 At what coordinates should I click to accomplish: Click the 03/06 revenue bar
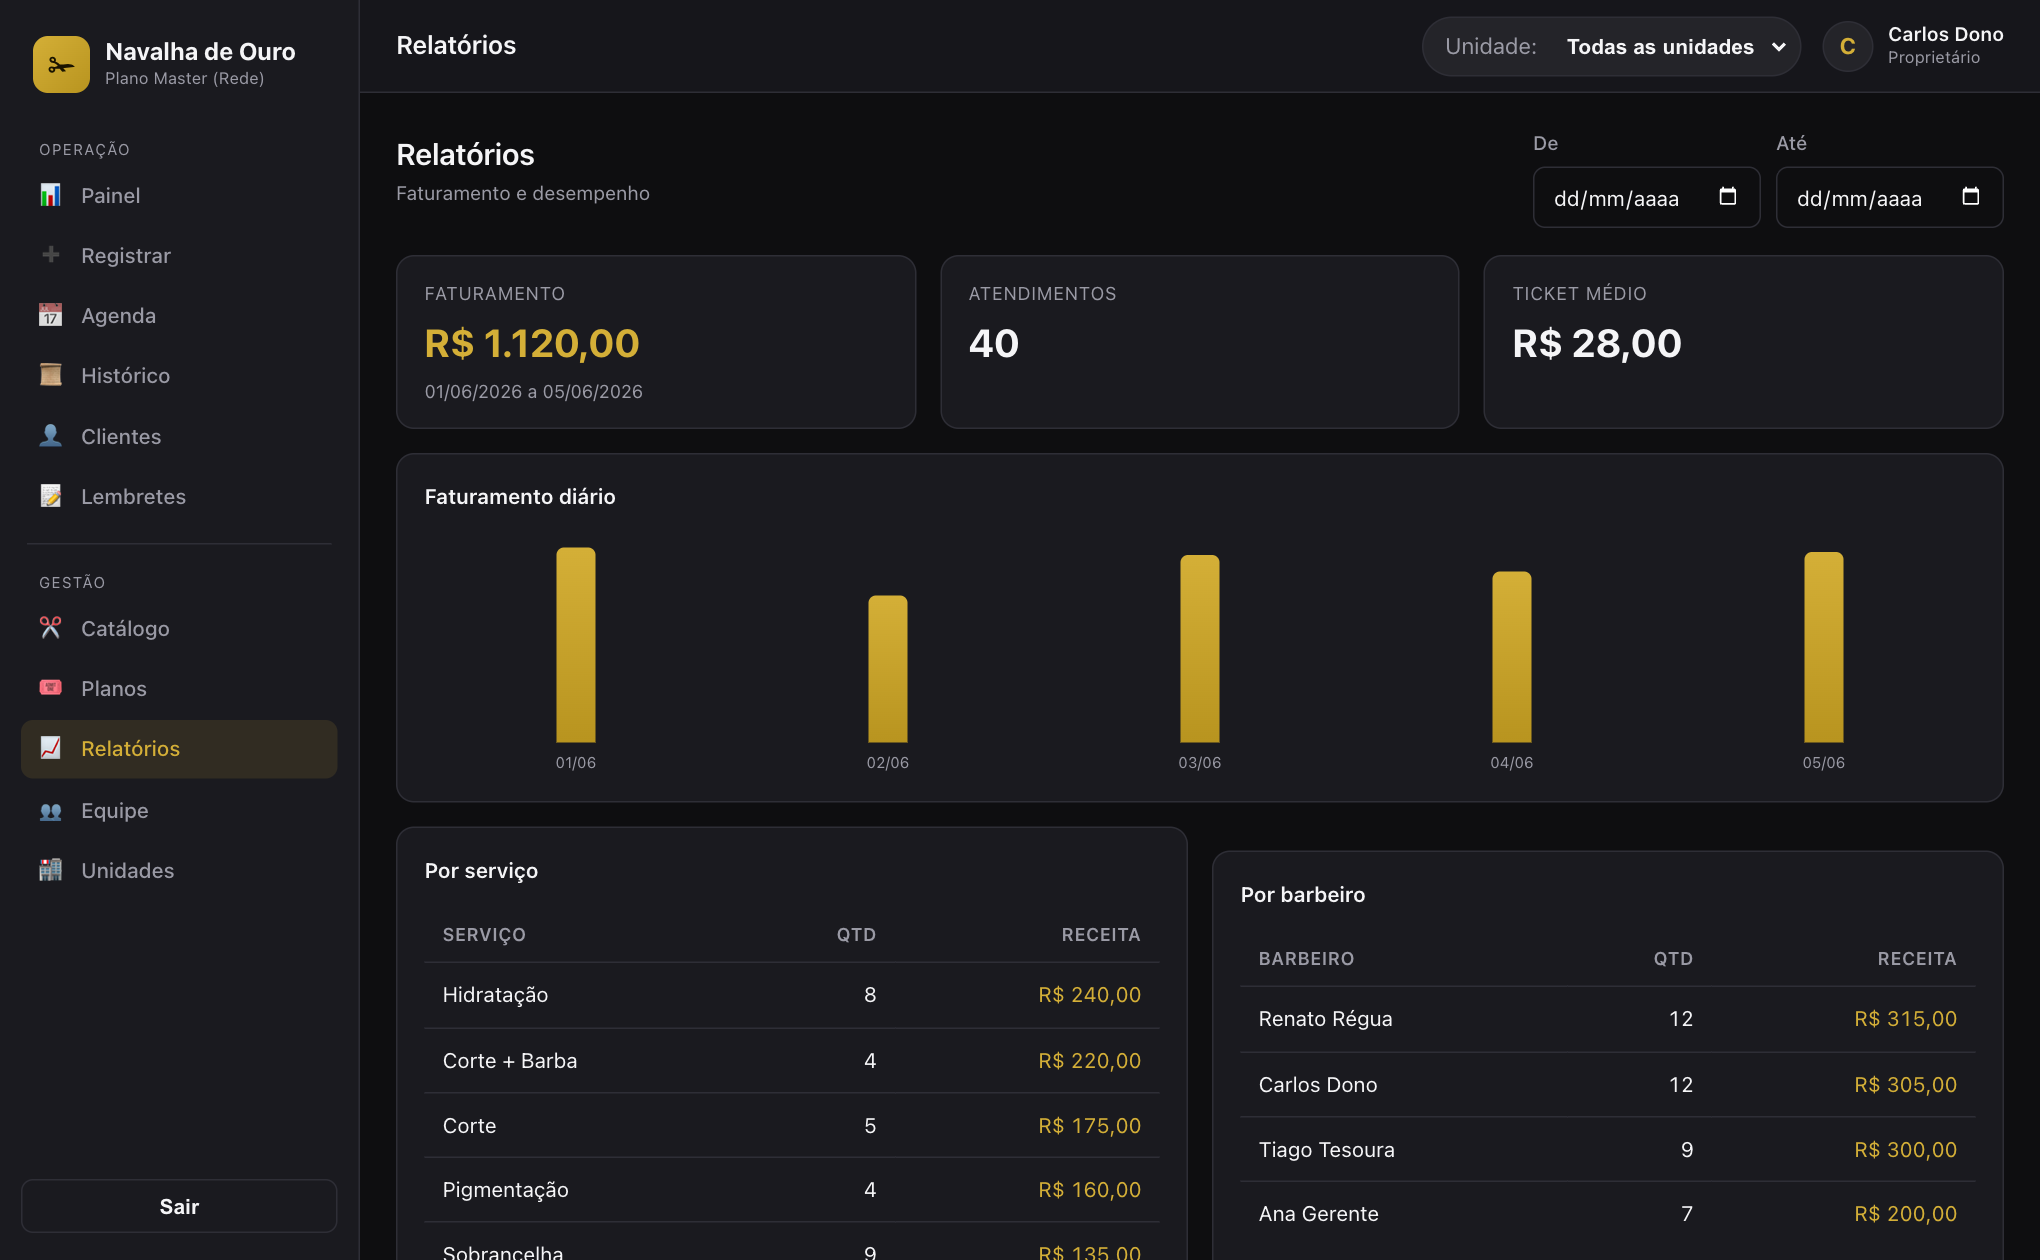[x=1200, y=648]
